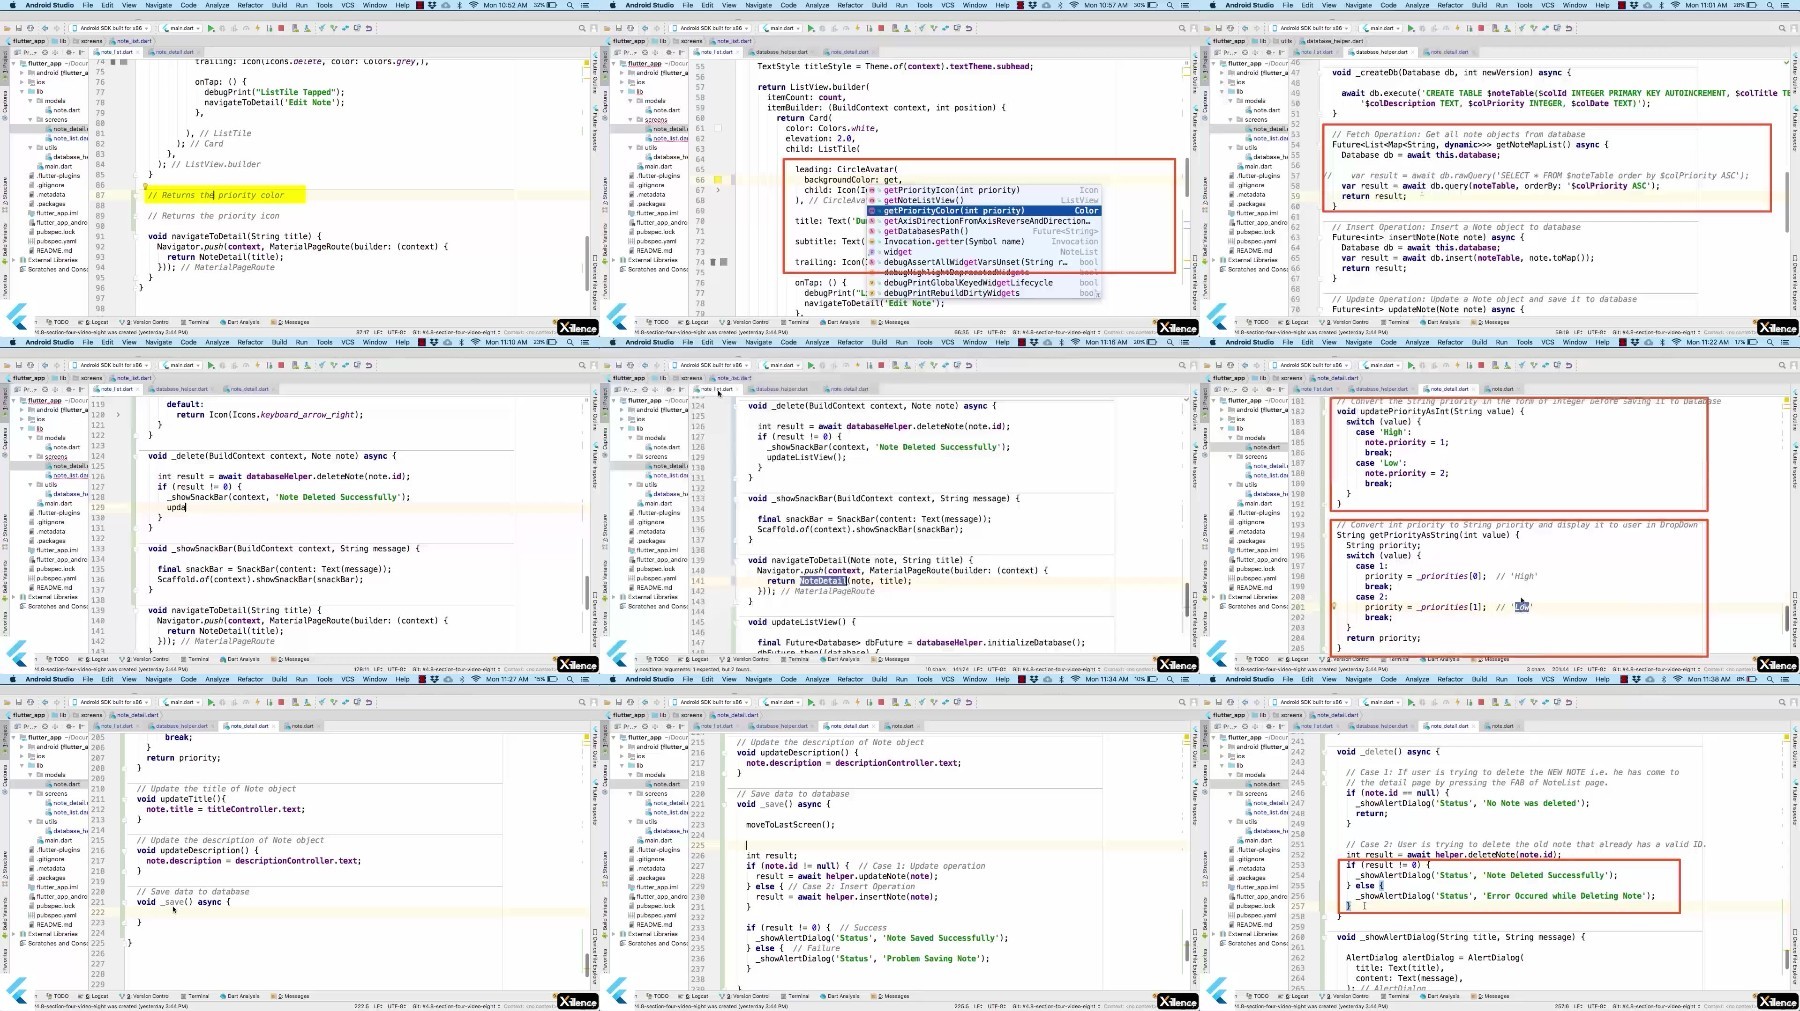Run the app in the 11:18 AM window
This screenshot has width=1800, height=1011.
coord(810,365)
